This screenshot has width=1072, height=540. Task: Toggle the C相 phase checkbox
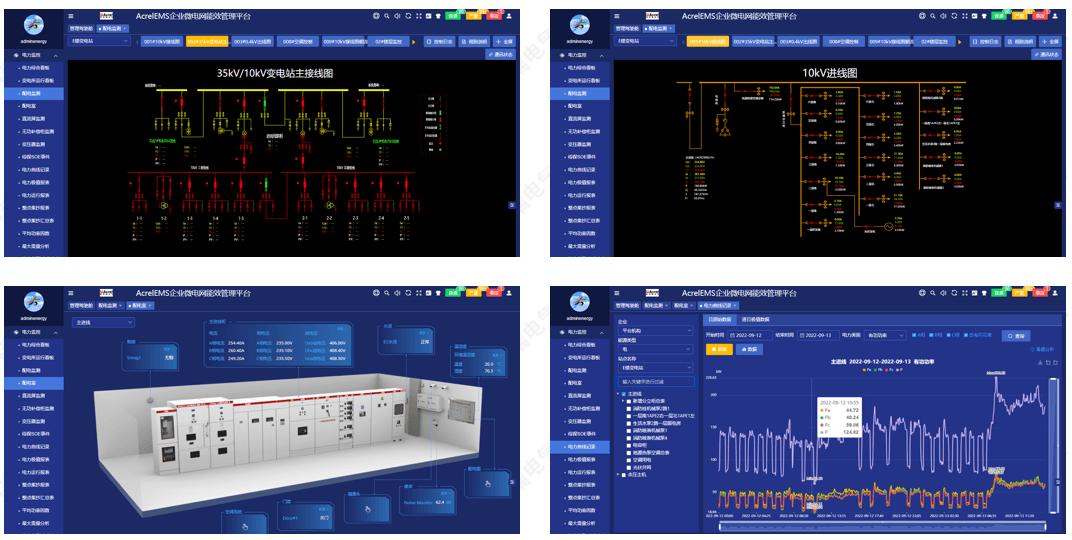point(947,335)
